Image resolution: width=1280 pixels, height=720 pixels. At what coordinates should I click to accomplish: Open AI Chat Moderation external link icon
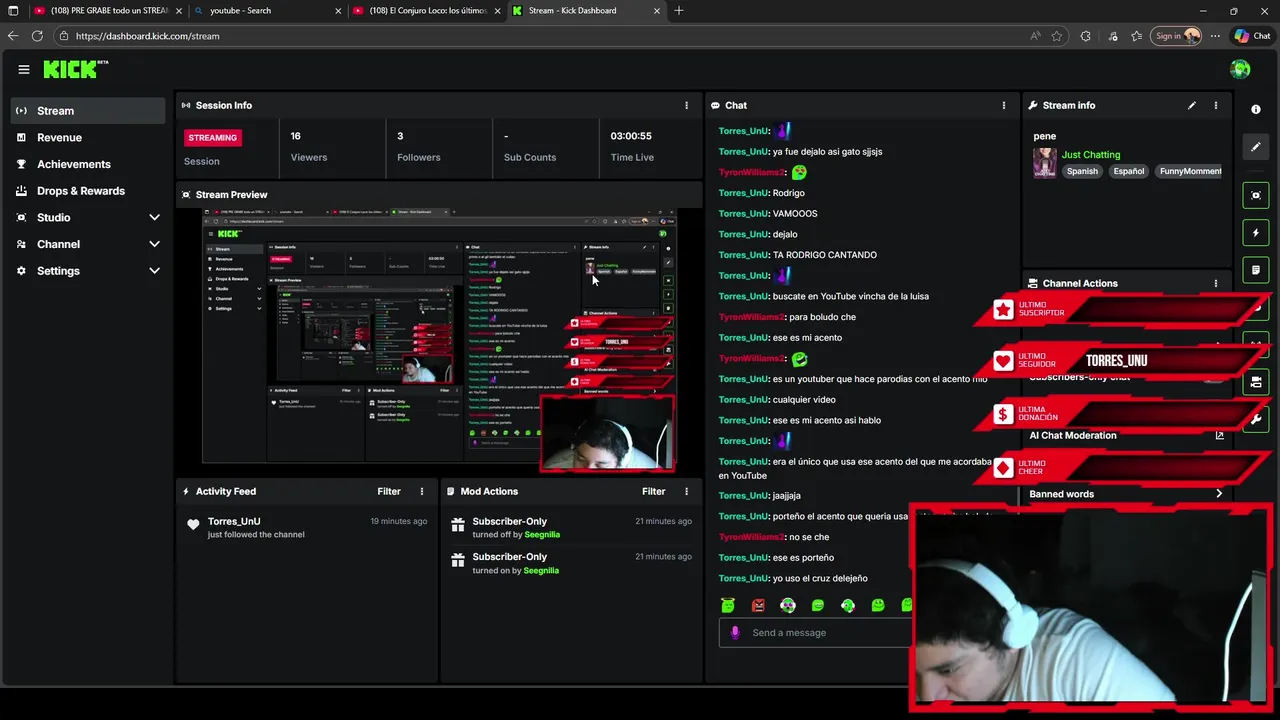pyautogui.click(x=1219, y=435)
